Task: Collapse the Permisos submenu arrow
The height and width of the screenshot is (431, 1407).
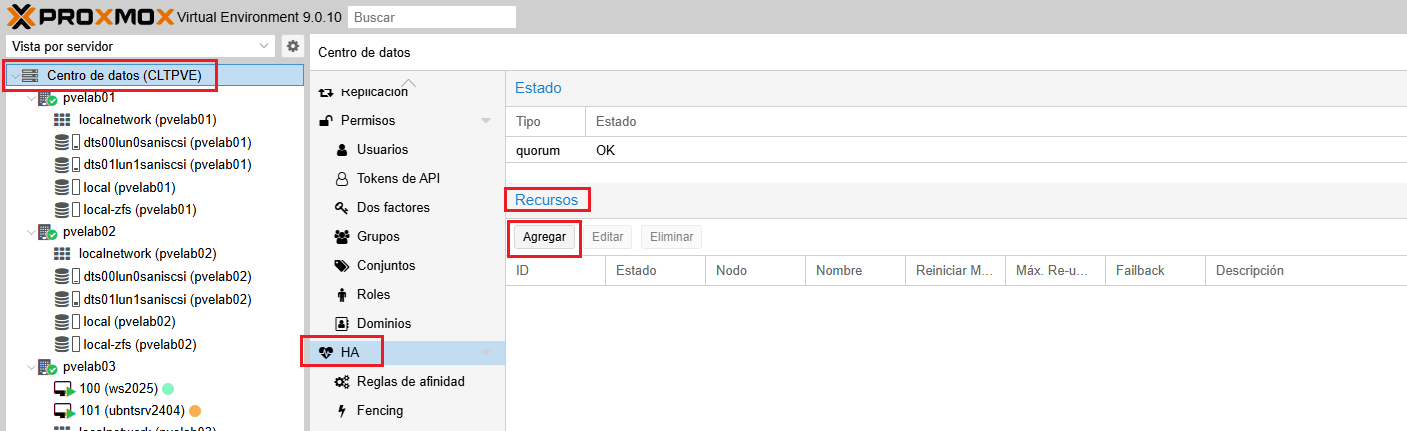Action: pyautogui.click(x=486, y=121)
